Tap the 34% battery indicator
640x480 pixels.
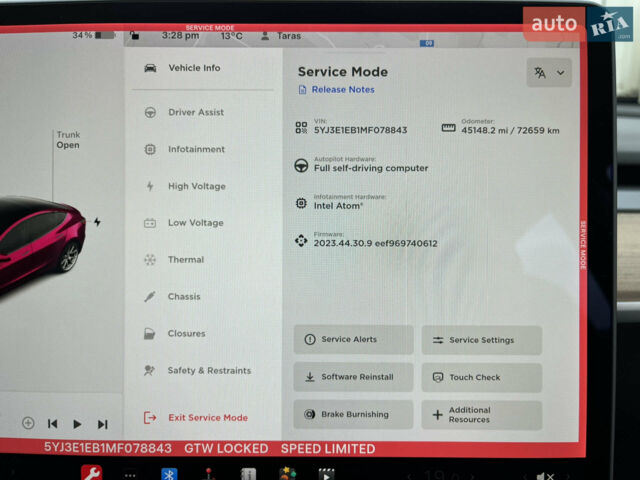[x=93, y=35]
